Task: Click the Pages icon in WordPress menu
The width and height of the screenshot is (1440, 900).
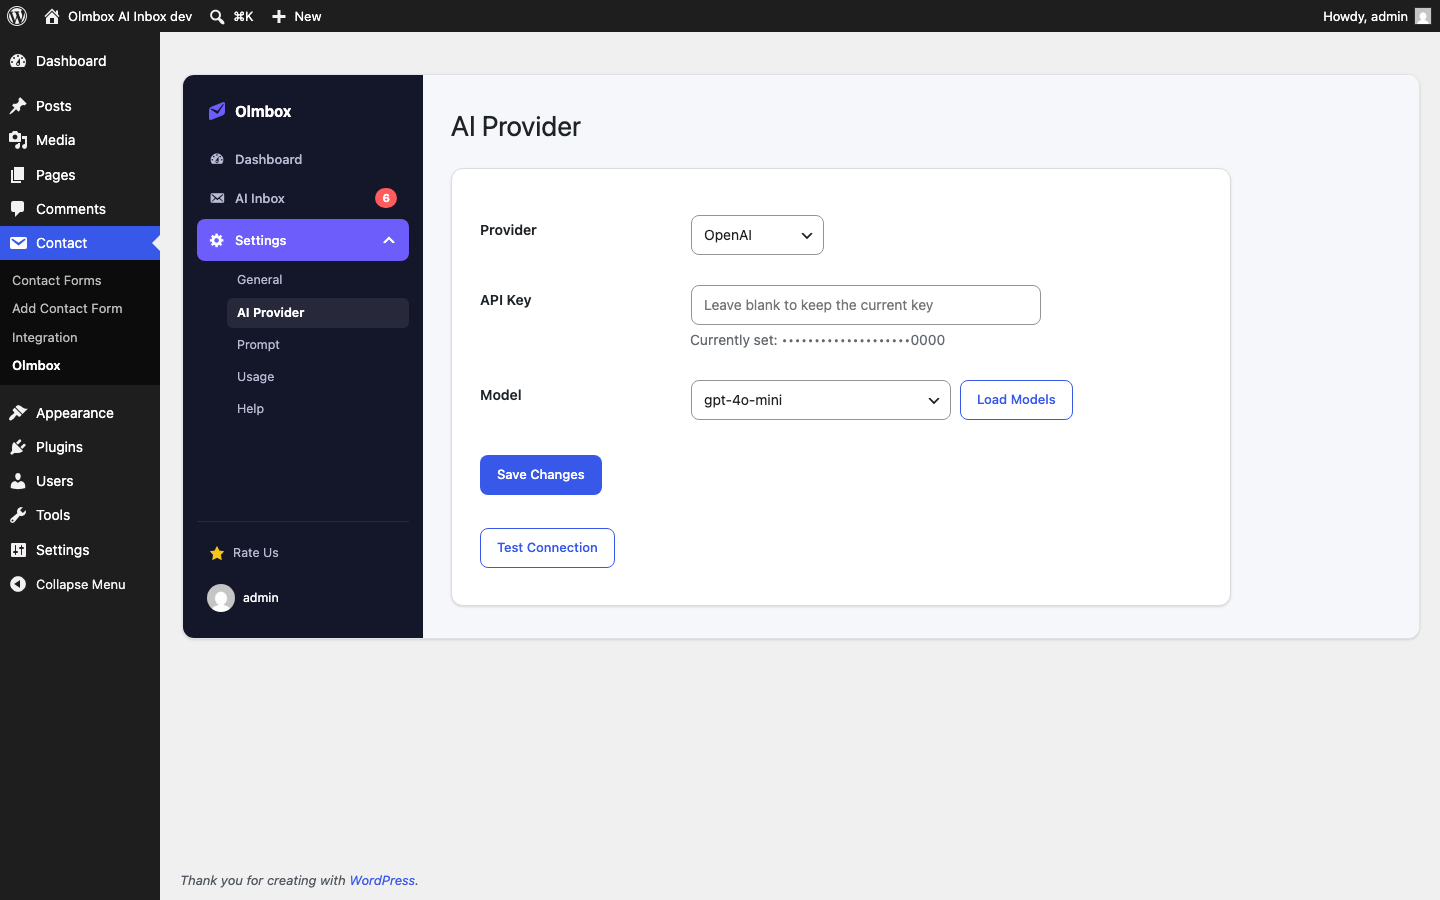Action: click(x=18, y=175)
